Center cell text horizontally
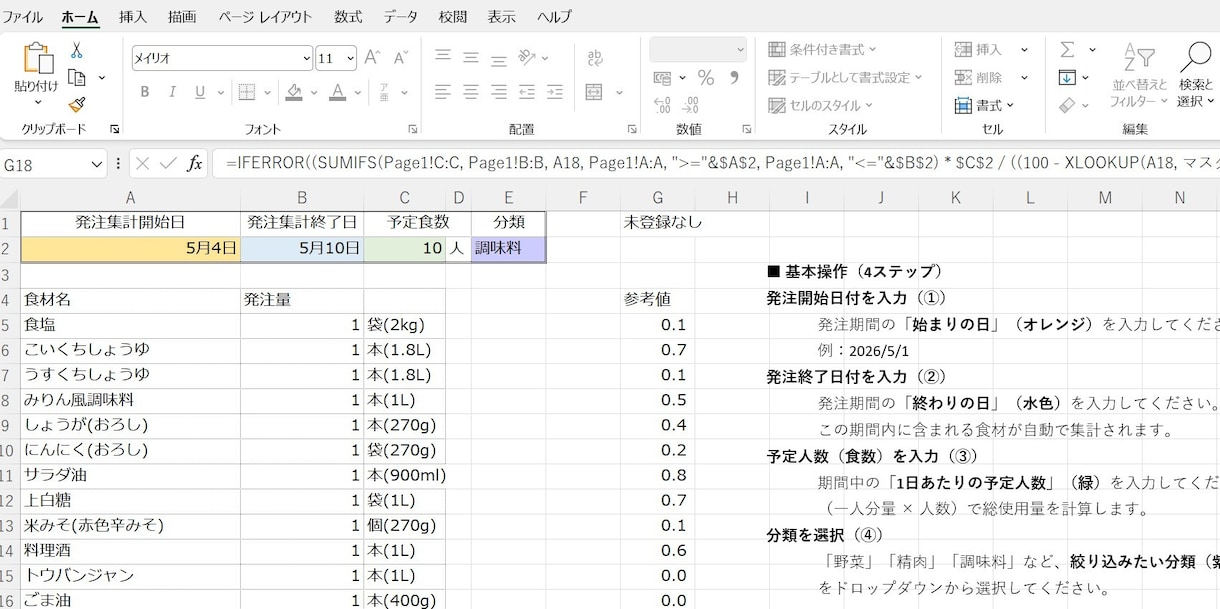 click(471, 92)
